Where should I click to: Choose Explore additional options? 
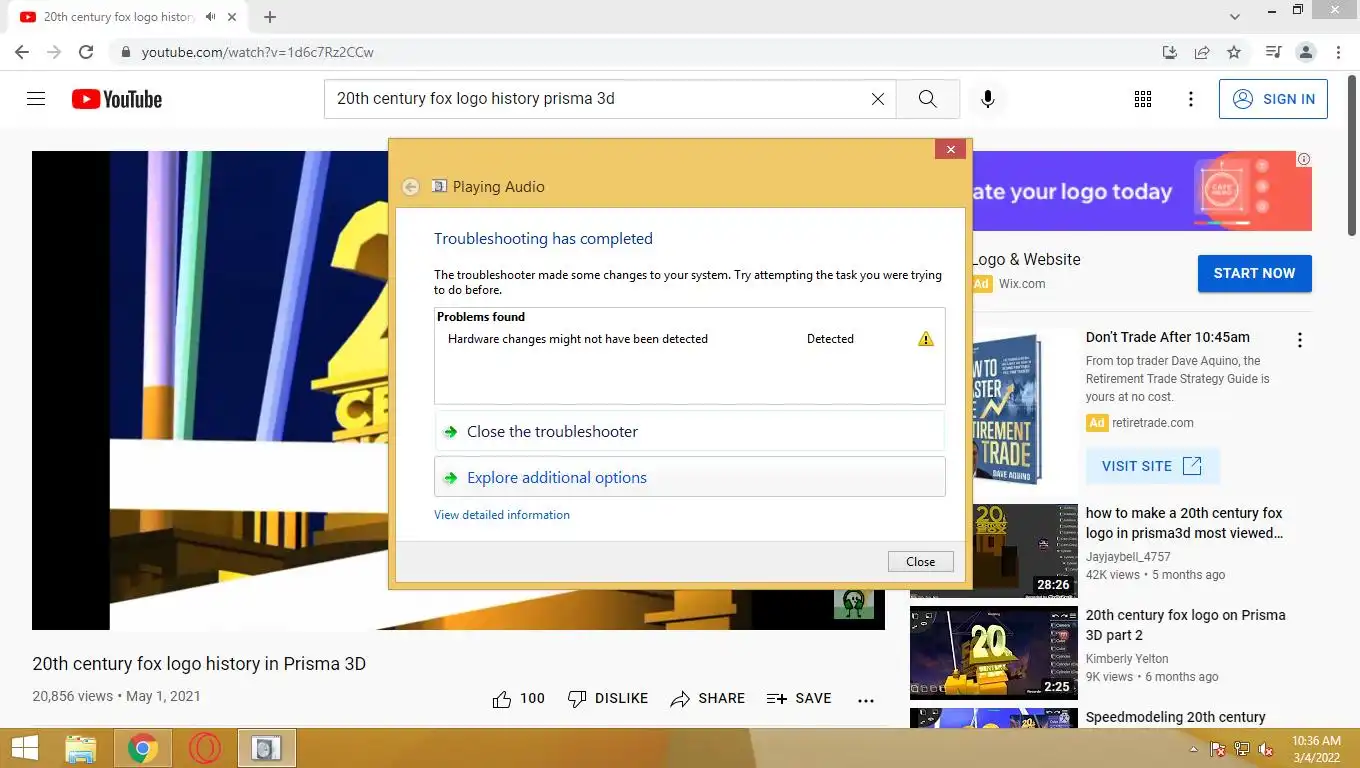689,477
